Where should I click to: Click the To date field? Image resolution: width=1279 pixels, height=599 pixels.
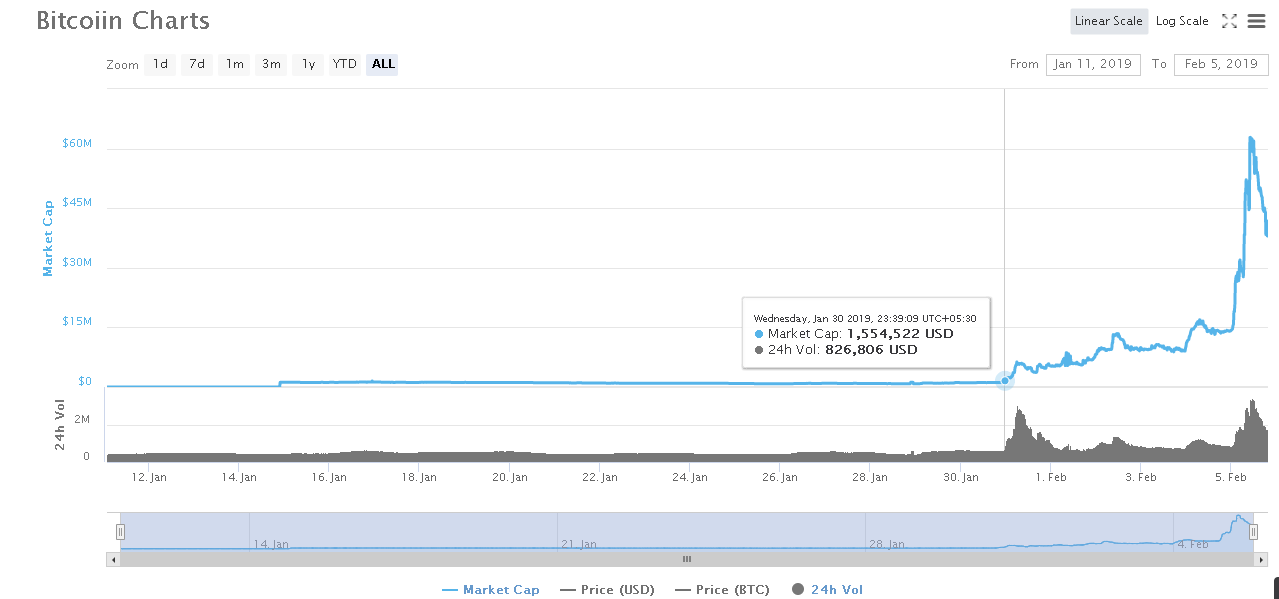coord(1221,64)
